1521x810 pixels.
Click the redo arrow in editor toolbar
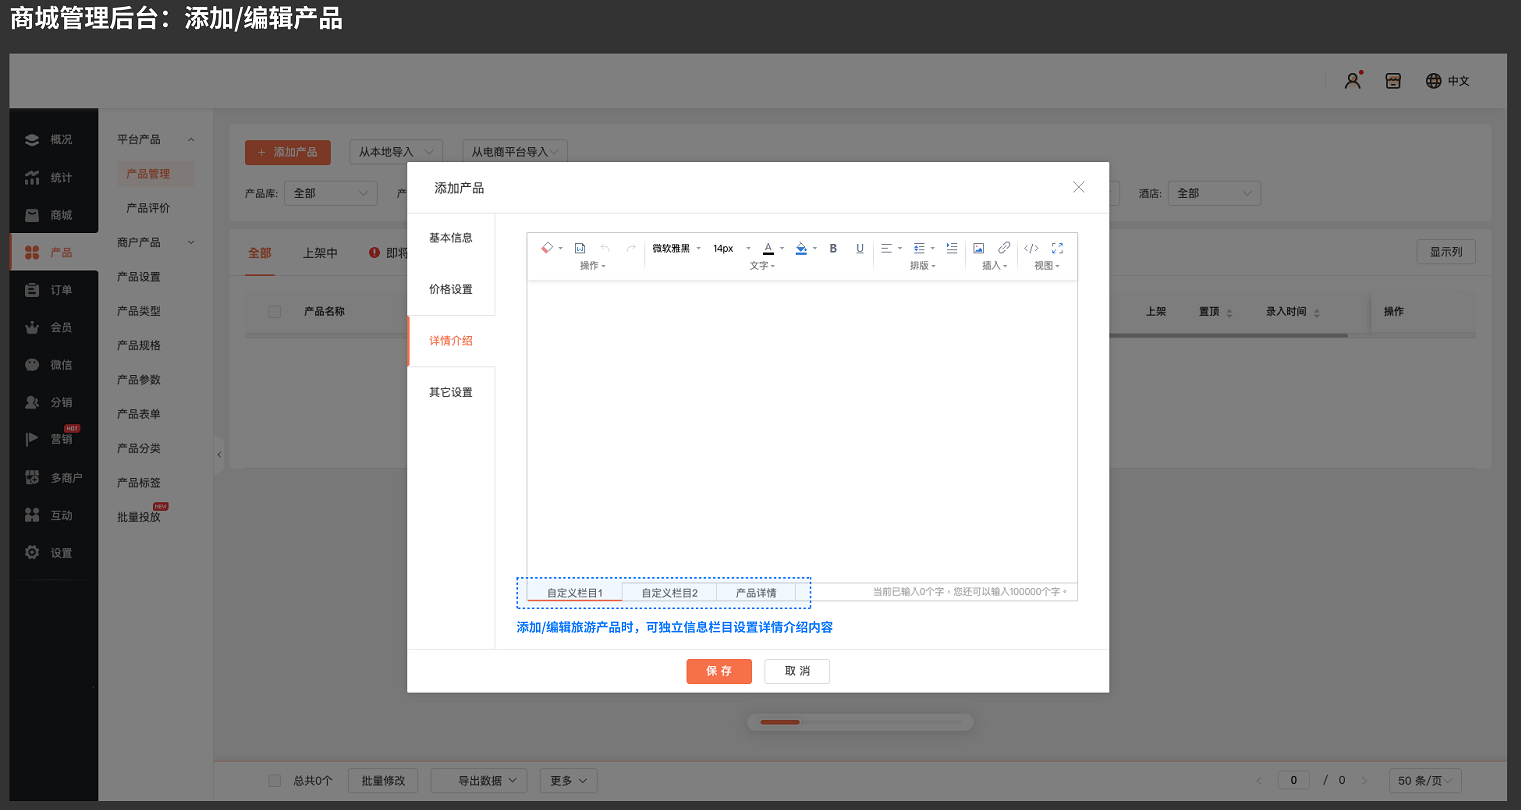tap(631, 248)
